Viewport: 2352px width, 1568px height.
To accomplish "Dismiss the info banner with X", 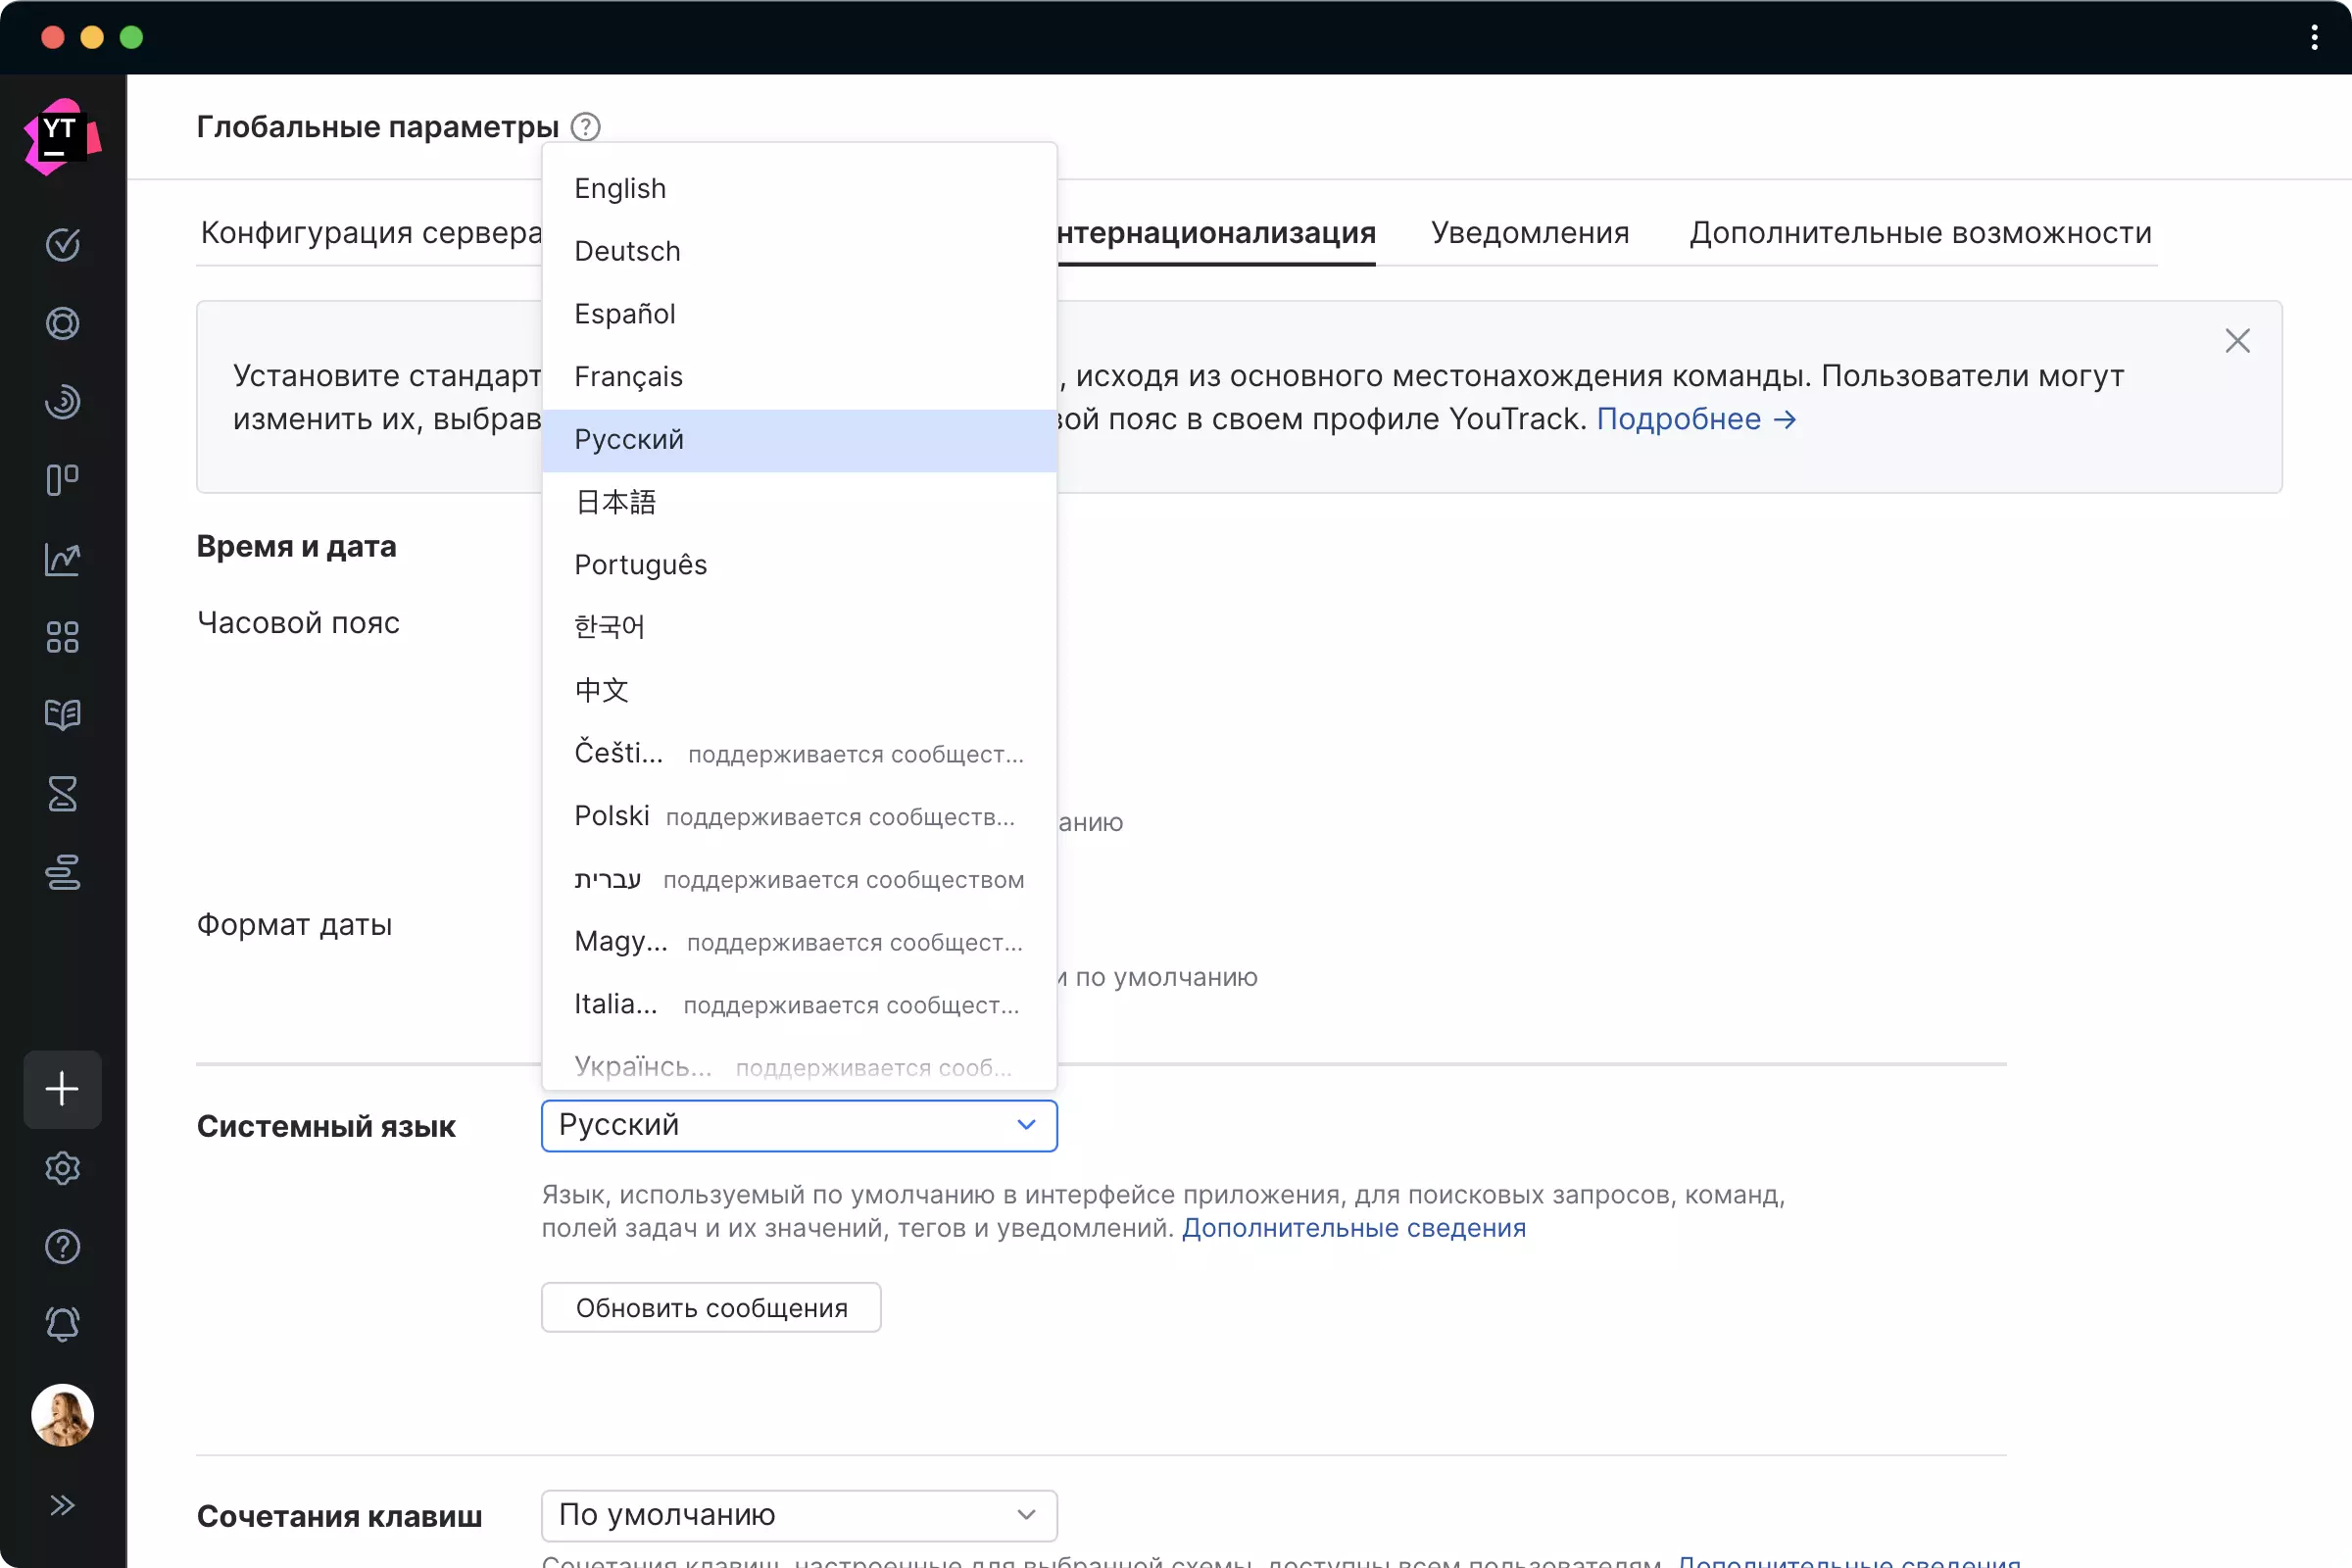I will (2237, 341).
